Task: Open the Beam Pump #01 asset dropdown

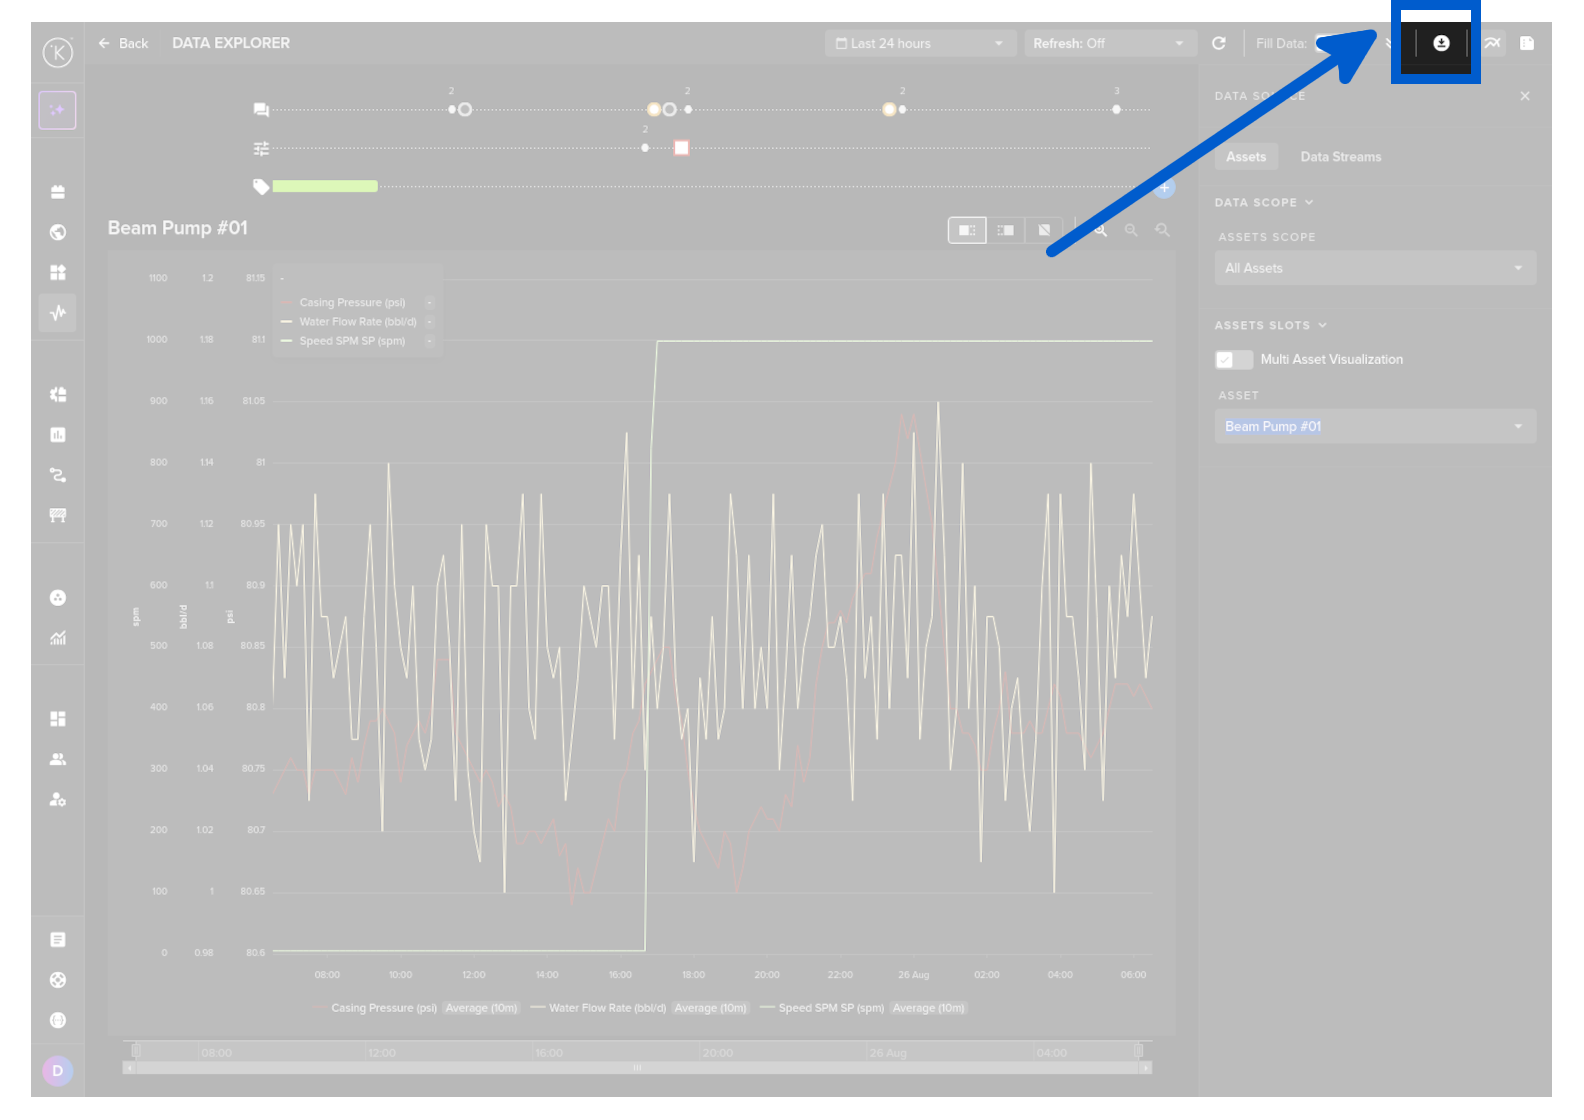Action: [1375, 426]
